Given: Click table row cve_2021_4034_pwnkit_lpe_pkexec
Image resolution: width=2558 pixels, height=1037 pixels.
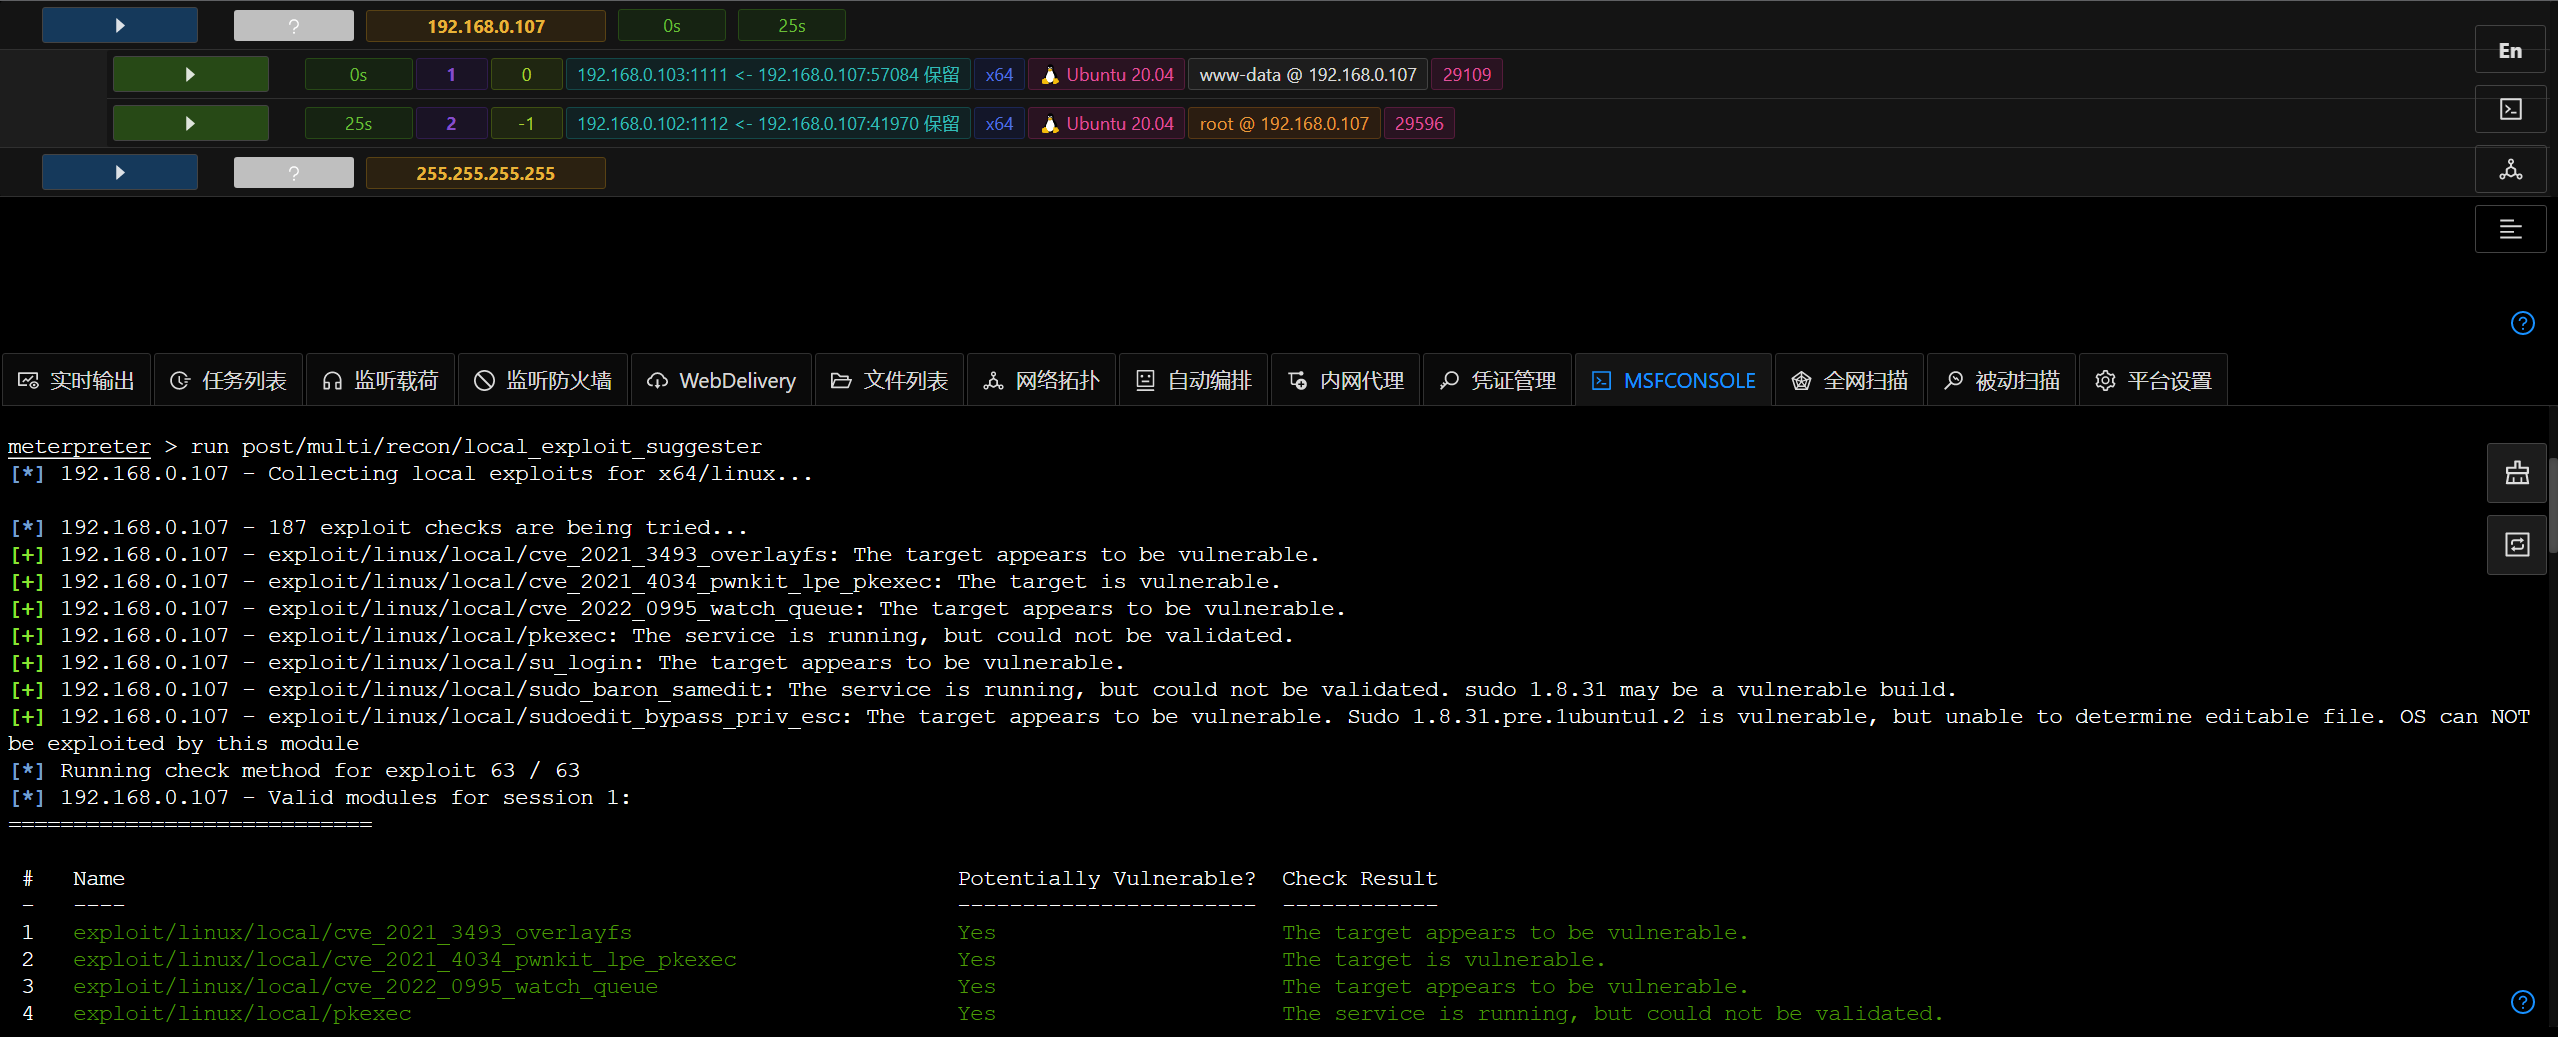Looking at the screenshot, I should pyautogui.click(x=813, y=959).
